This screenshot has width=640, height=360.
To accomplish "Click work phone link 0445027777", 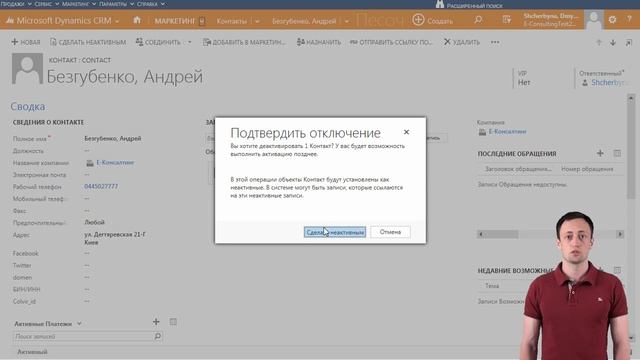I will point(101,187).
